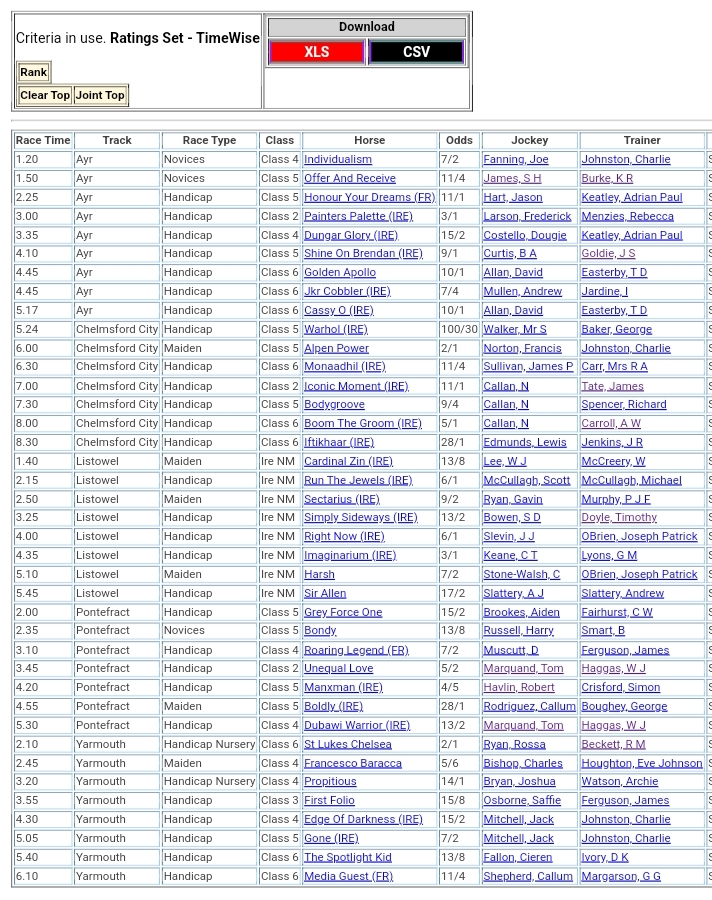Select horse Painters Palette (IRE)
Viewport: 712px width, 900px height.
click(x=358, y=217)
